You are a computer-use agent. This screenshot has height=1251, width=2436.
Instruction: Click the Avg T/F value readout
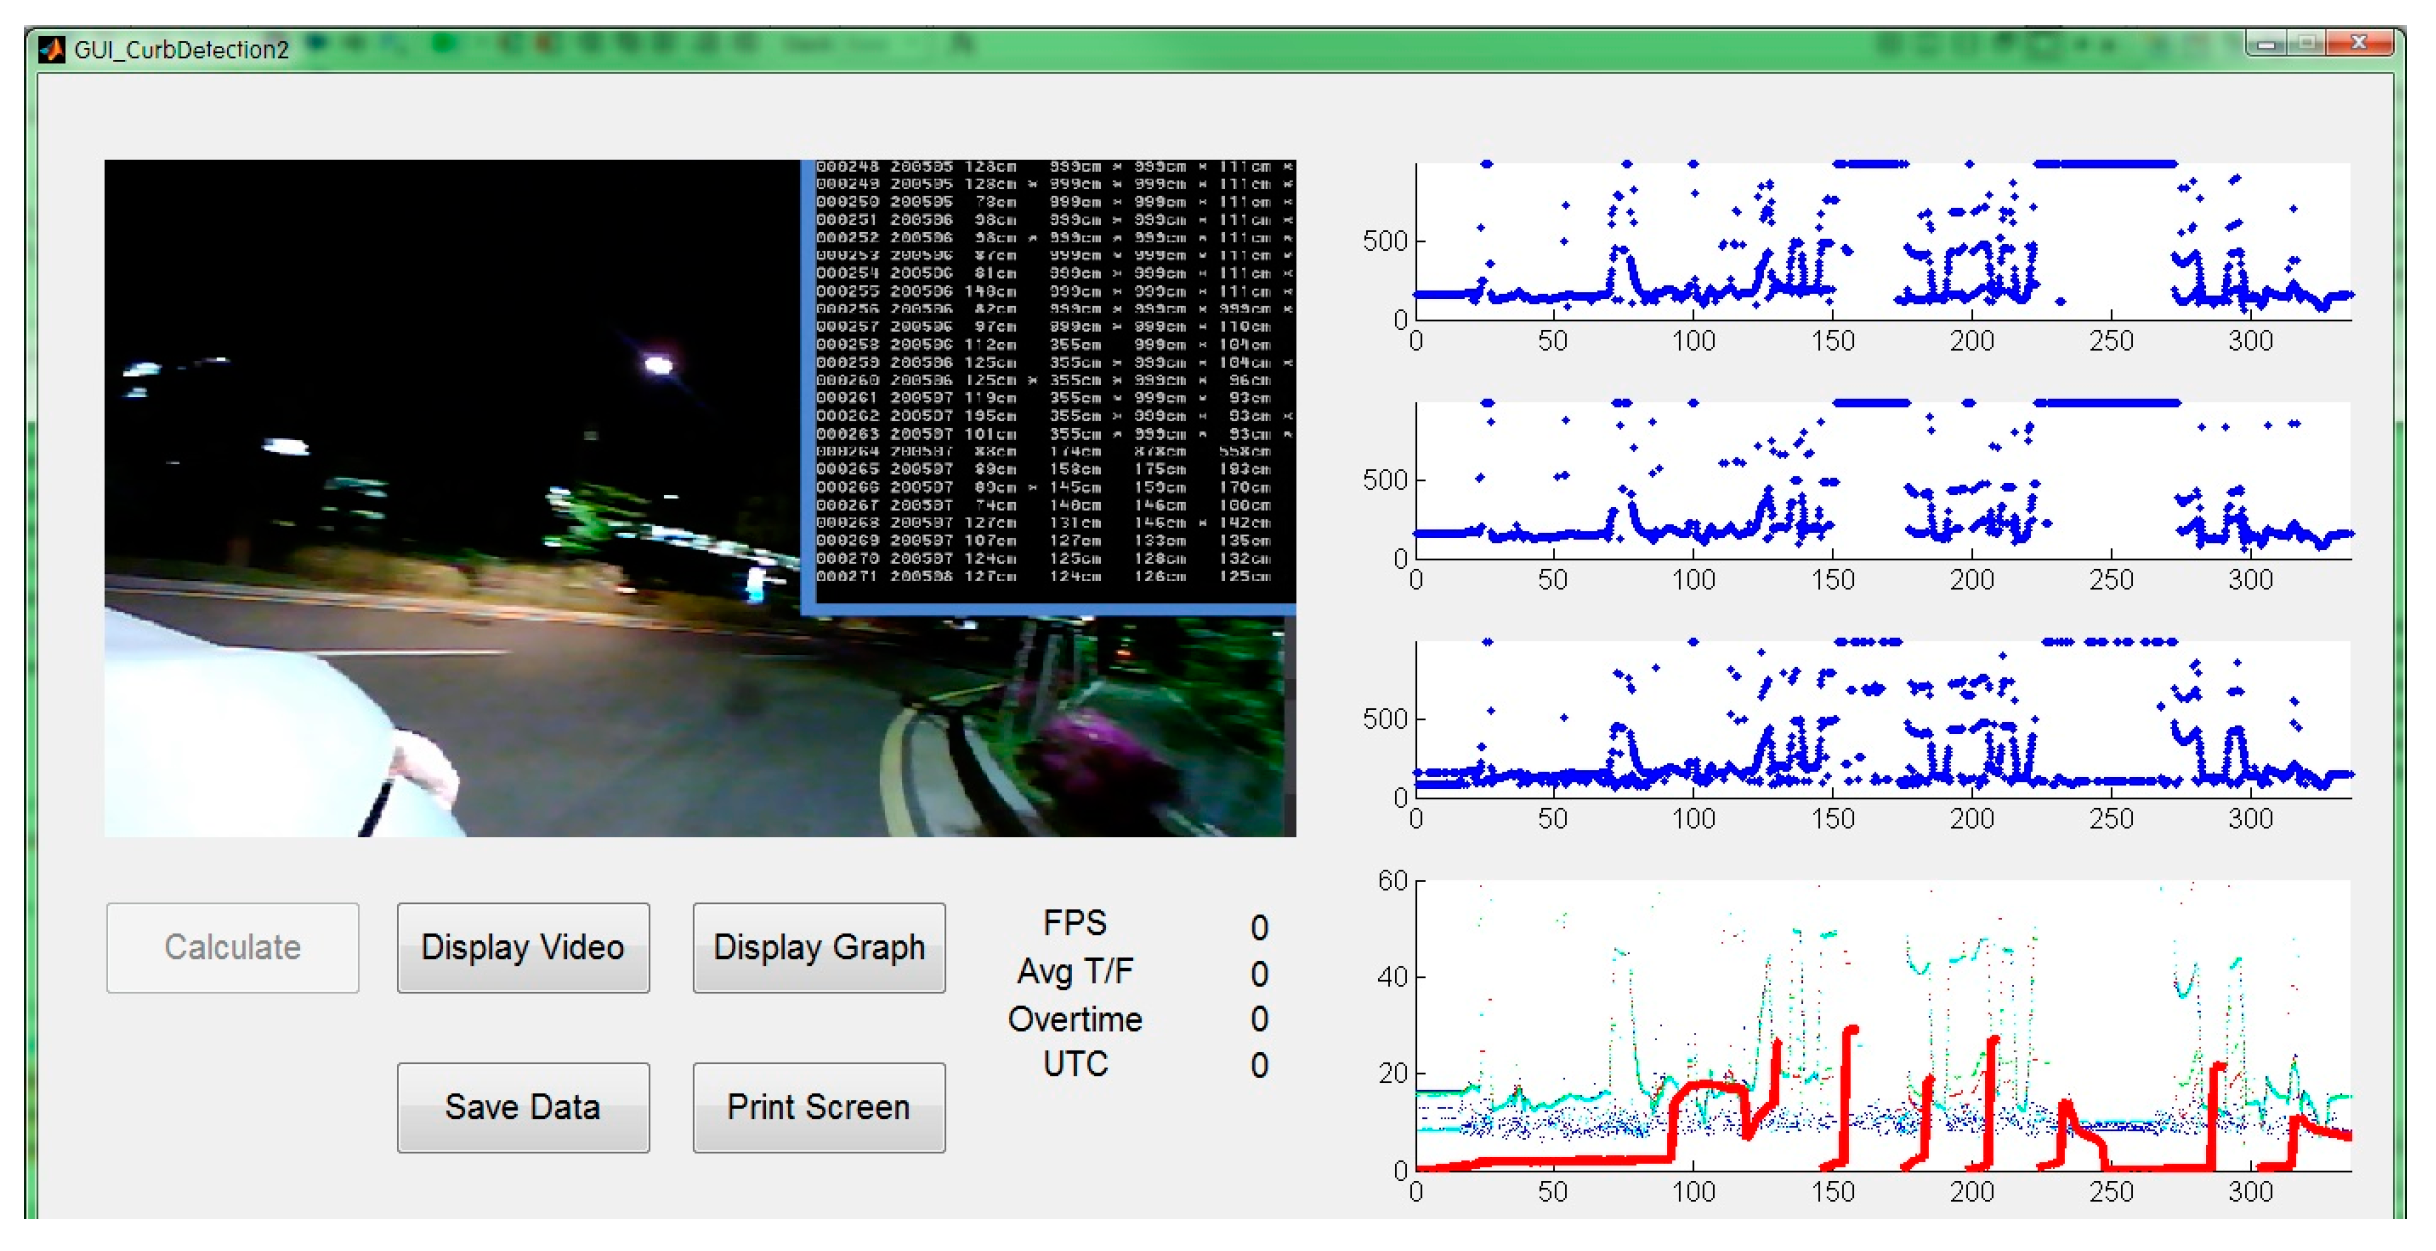tap(1259, 974)
